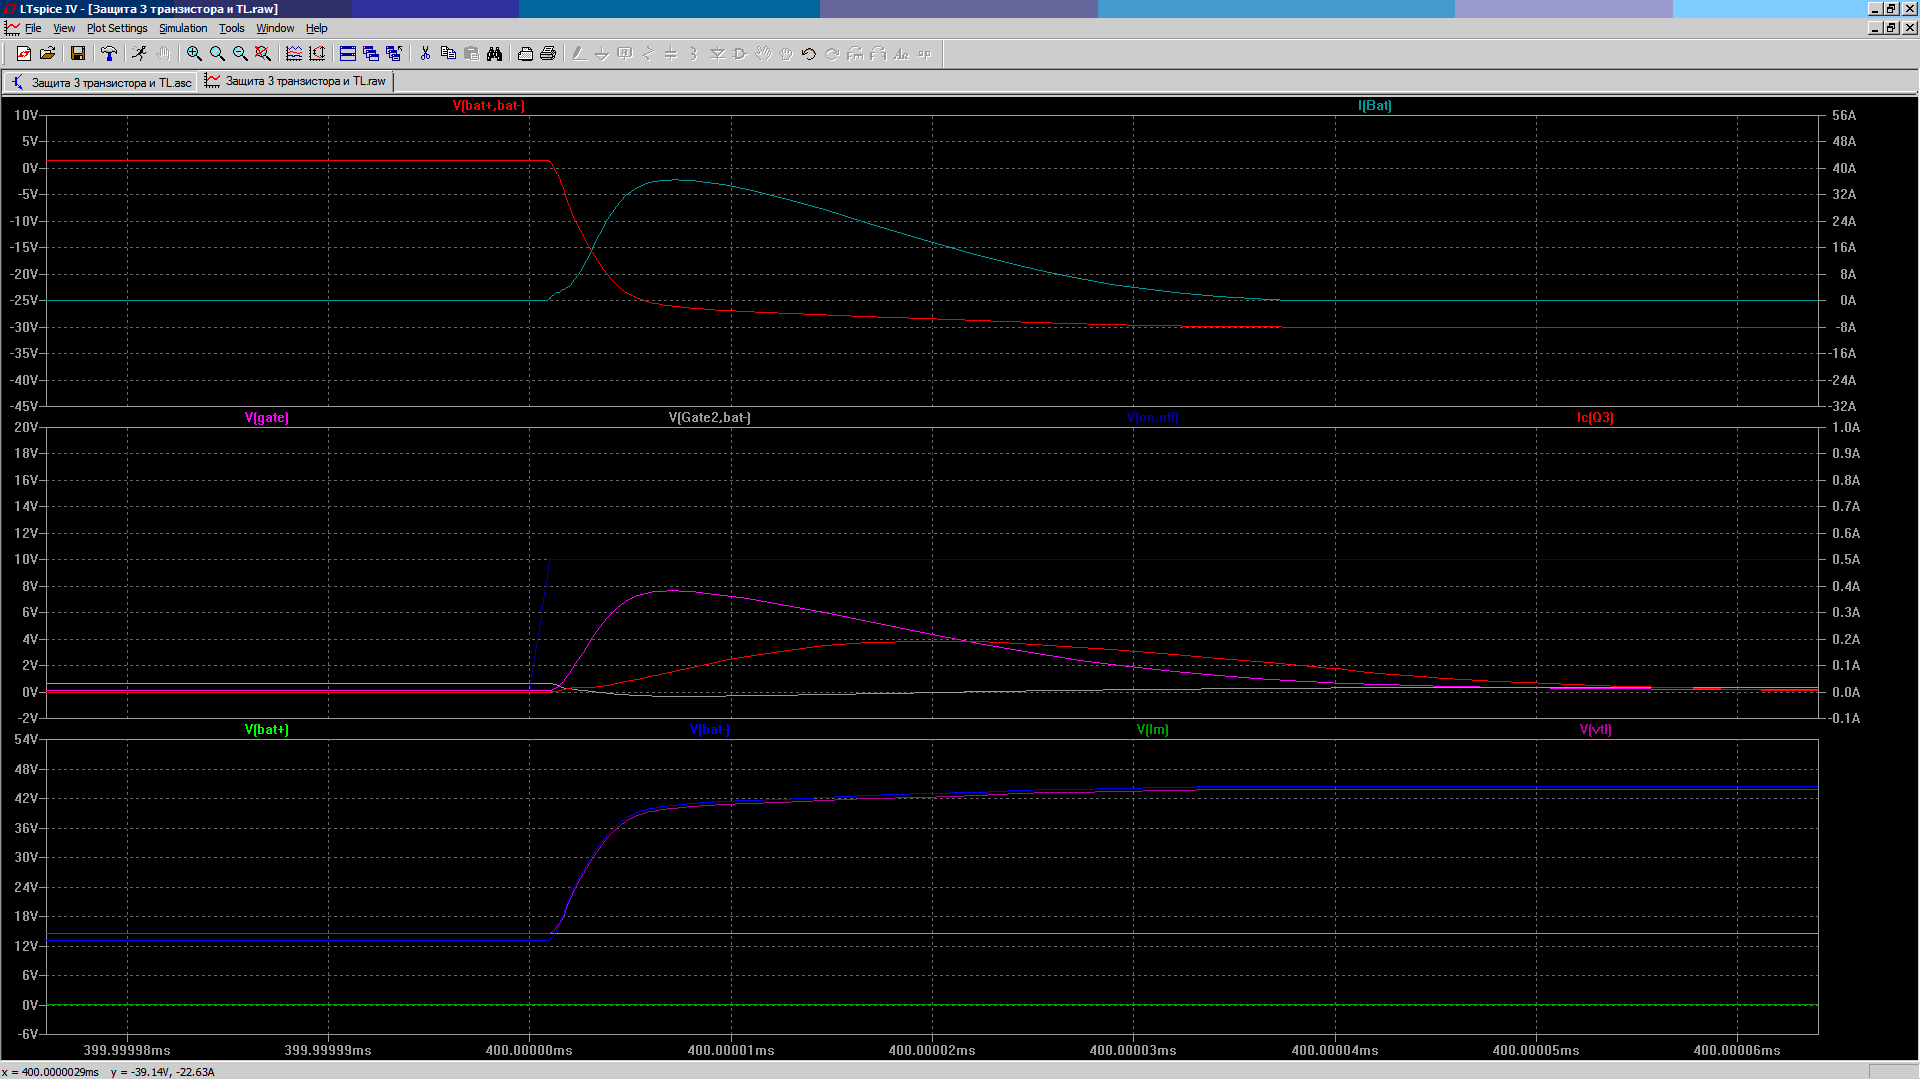Viewport: 1920px width, 1080px height.
Task: Click the V(gate) trace label
Action: click(x=267, y=417)
